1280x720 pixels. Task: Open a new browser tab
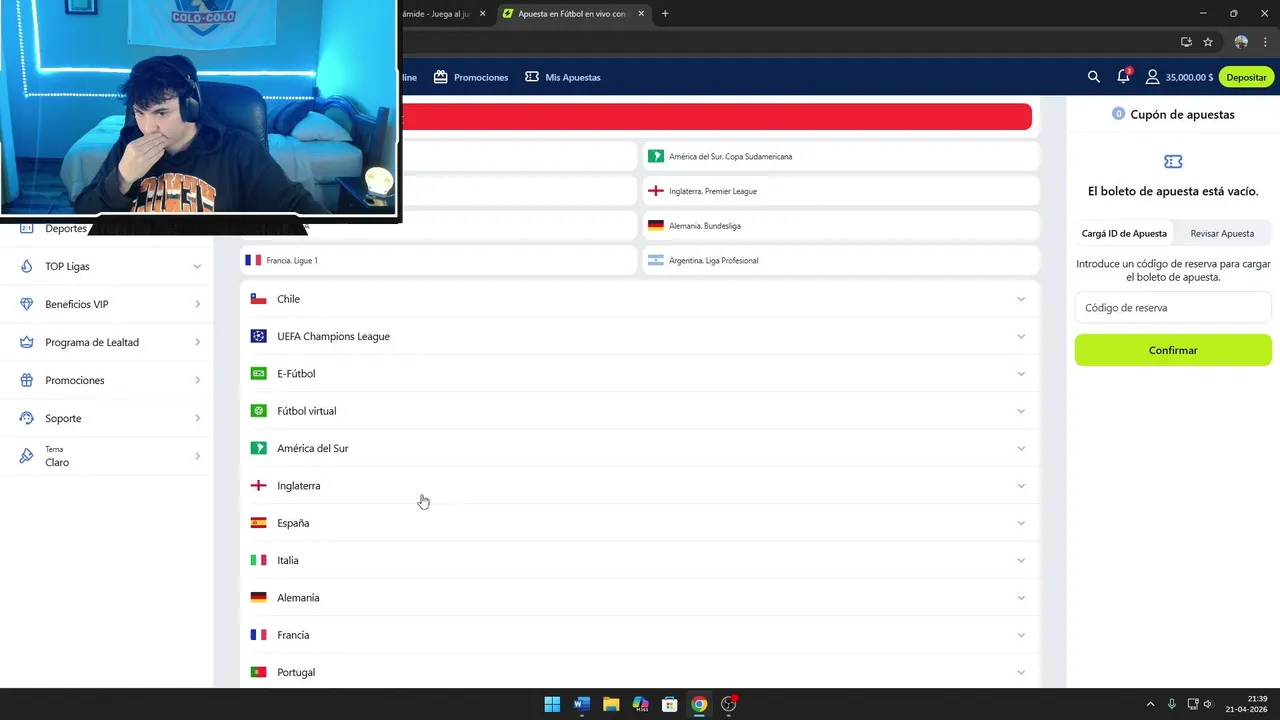point(665,14)
